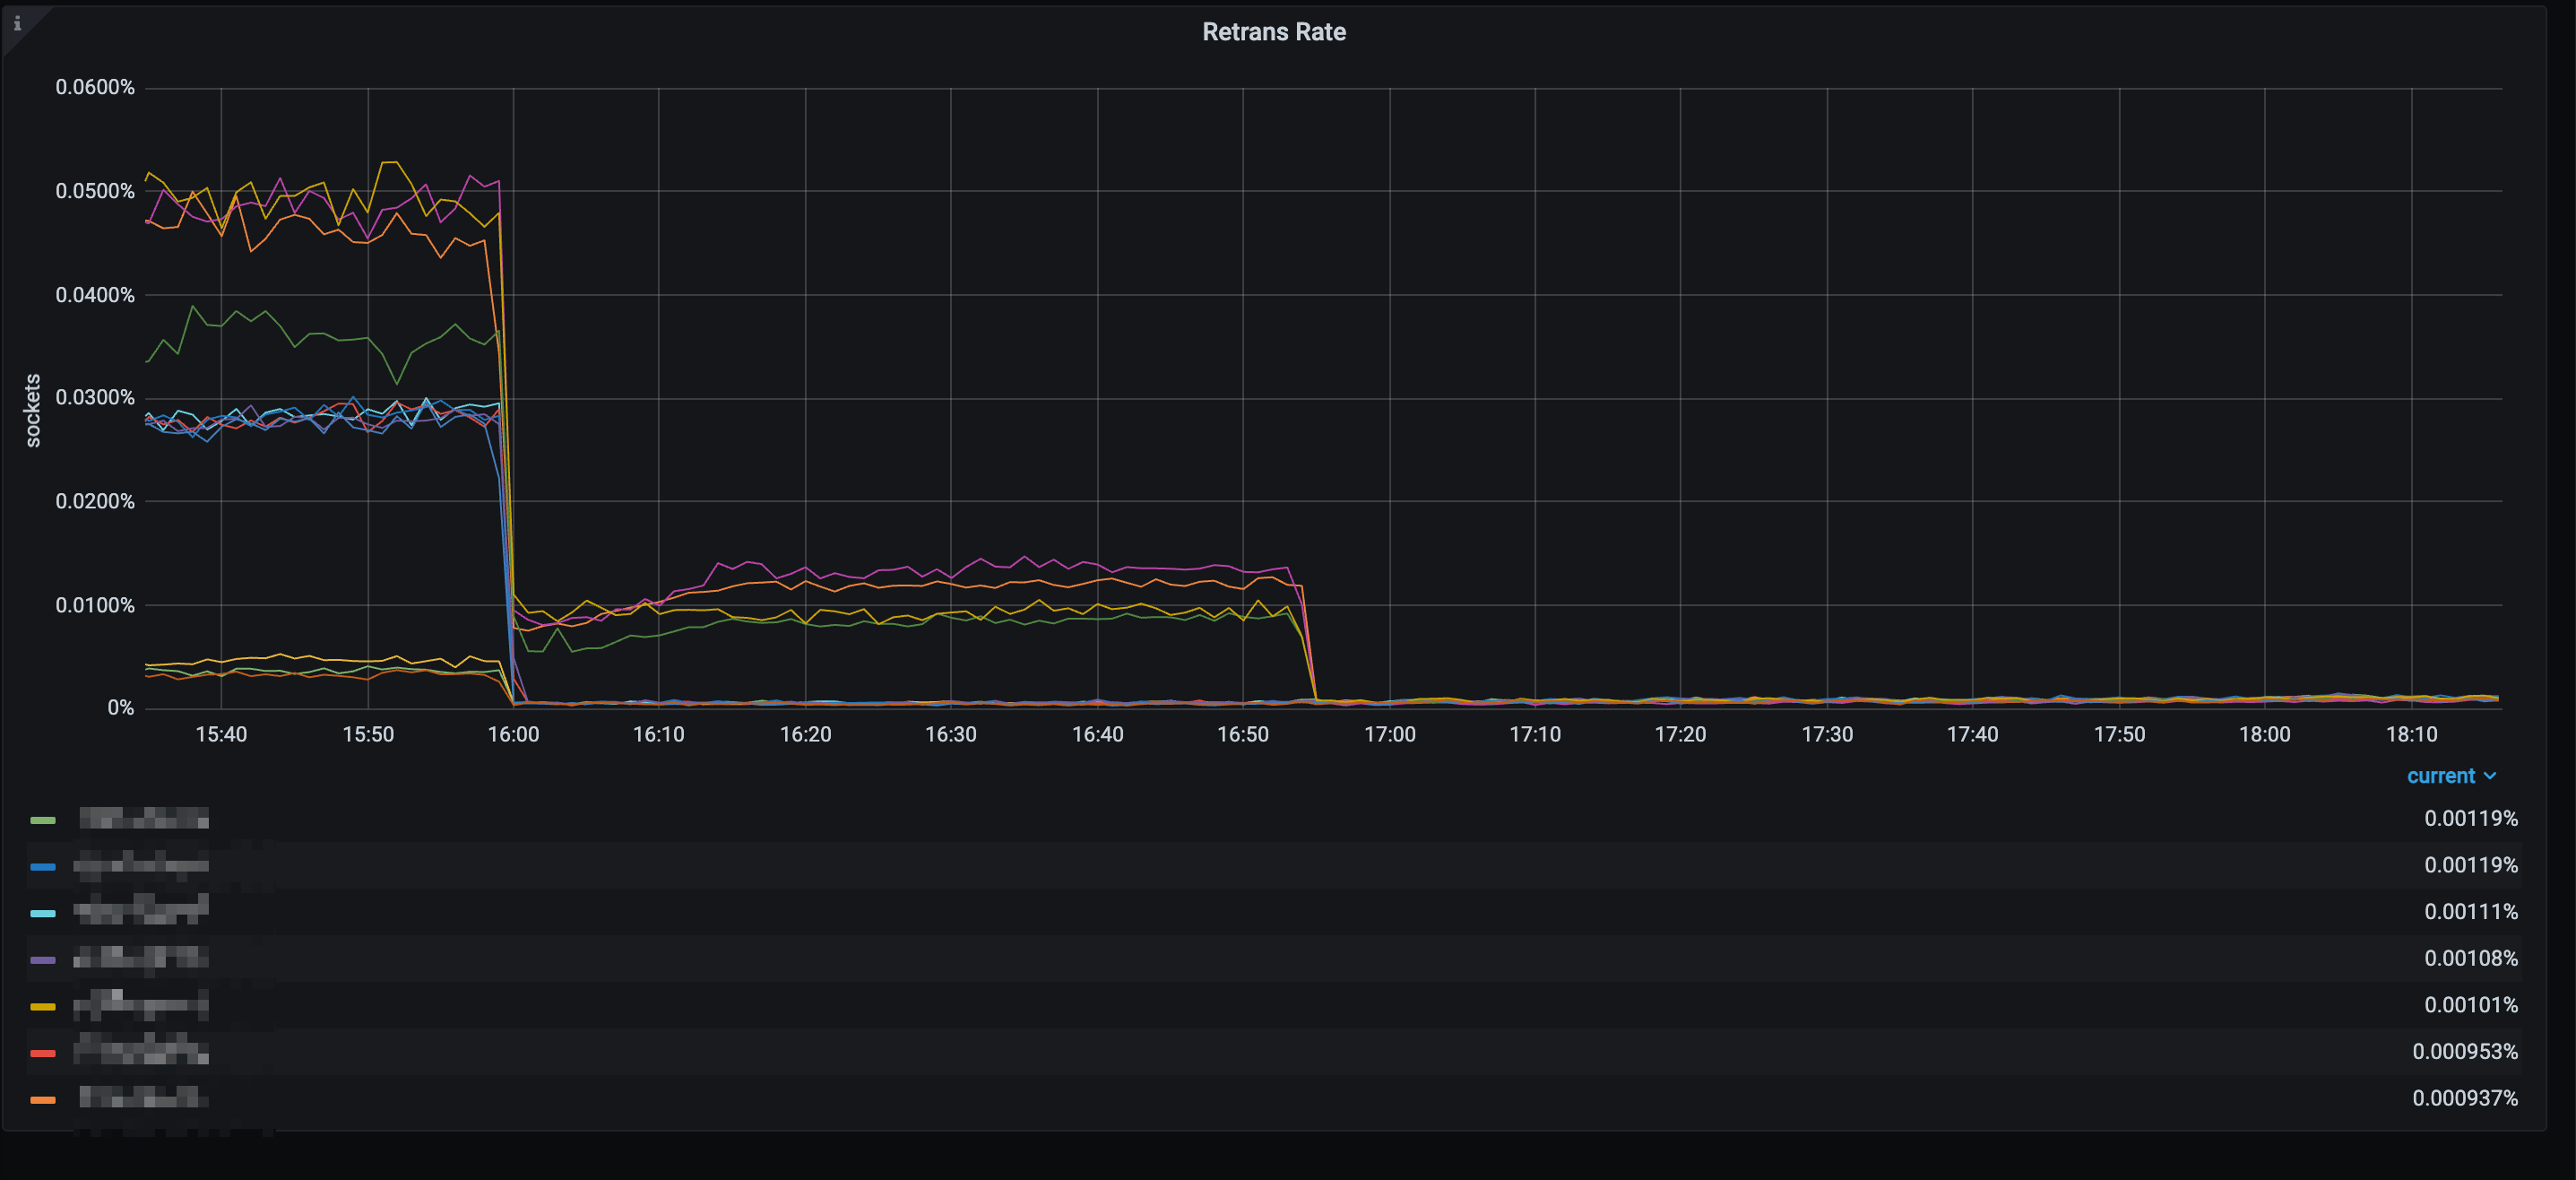This screenshot has height=1180, width=2576.
Task: Select the 0.00119% value in the dark blue series row
Action: [x=2470, y=865]
